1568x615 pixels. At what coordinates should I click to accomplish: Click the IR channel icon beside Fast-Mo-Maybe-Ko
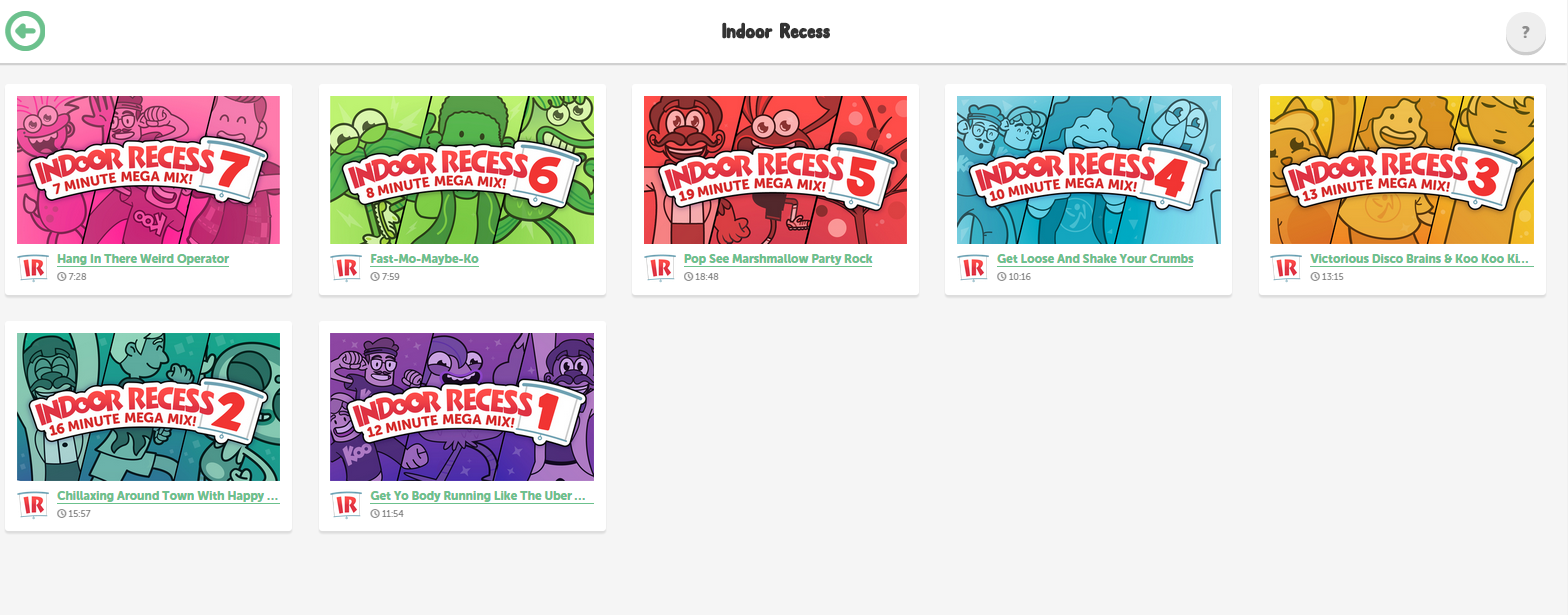point(346,268)
